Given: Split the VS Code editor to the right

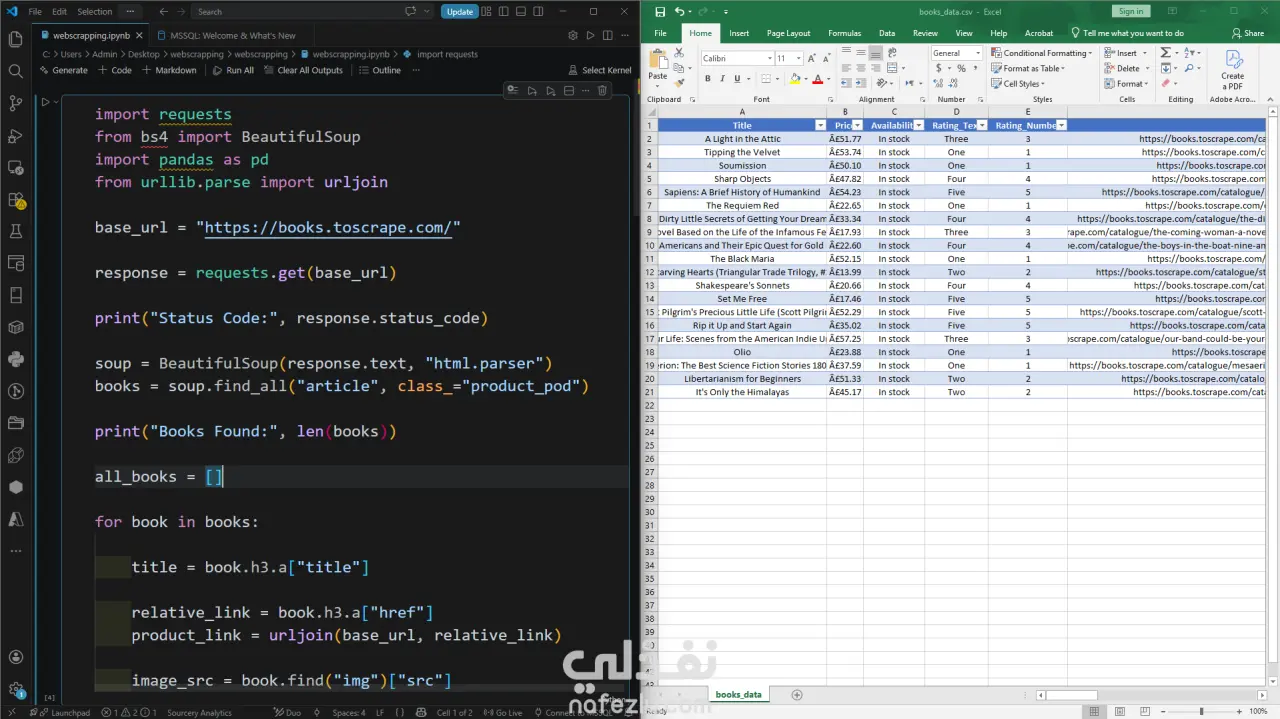Looking at the screenshot, I should click(x=608, y=35).
